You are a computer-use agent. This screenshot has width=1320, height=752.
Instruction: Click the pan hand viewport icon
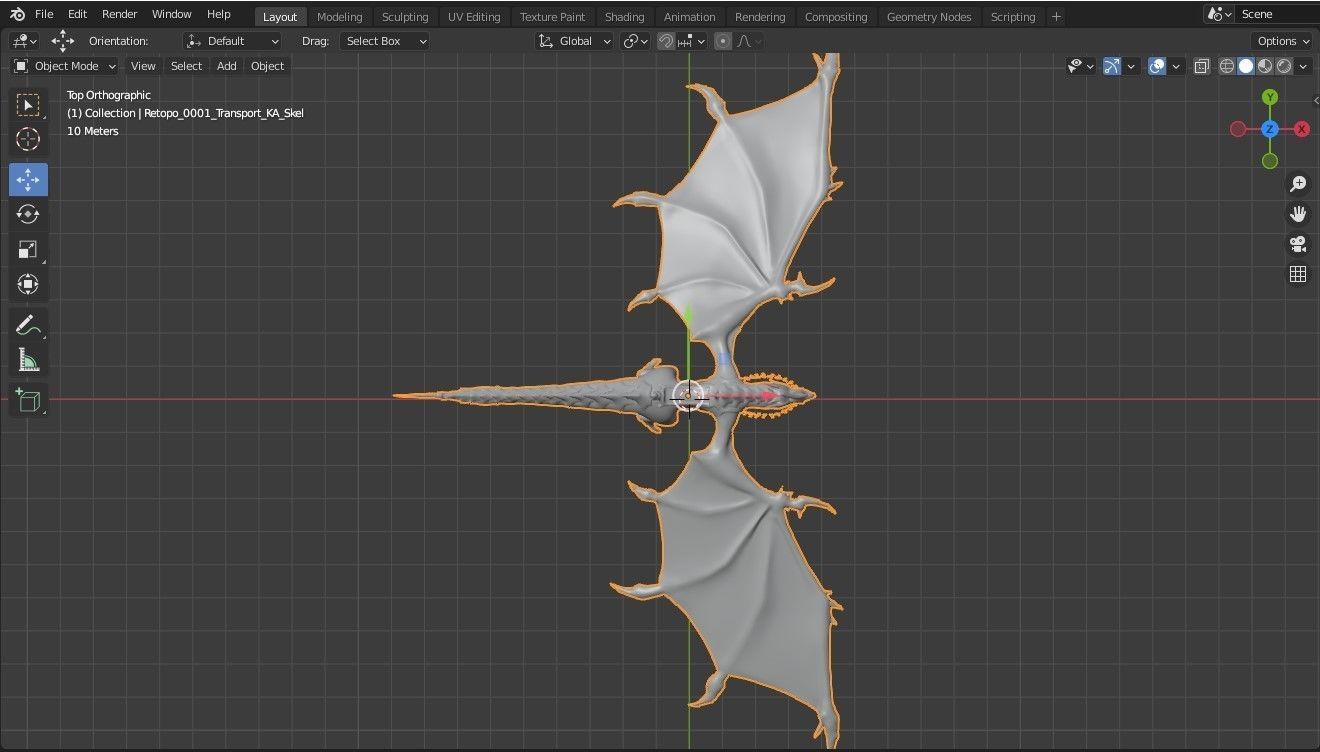tap(1298, 214)
